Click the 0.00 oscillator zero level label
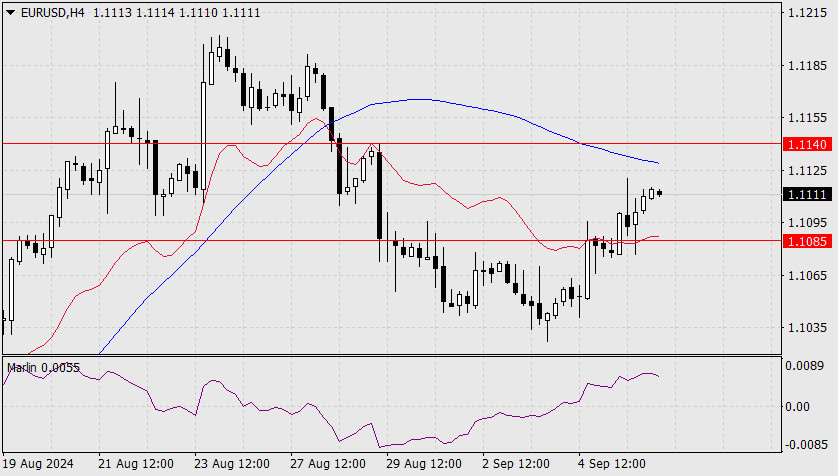The height and width of the screenshot is (476, 838). [x=796, y=407]
